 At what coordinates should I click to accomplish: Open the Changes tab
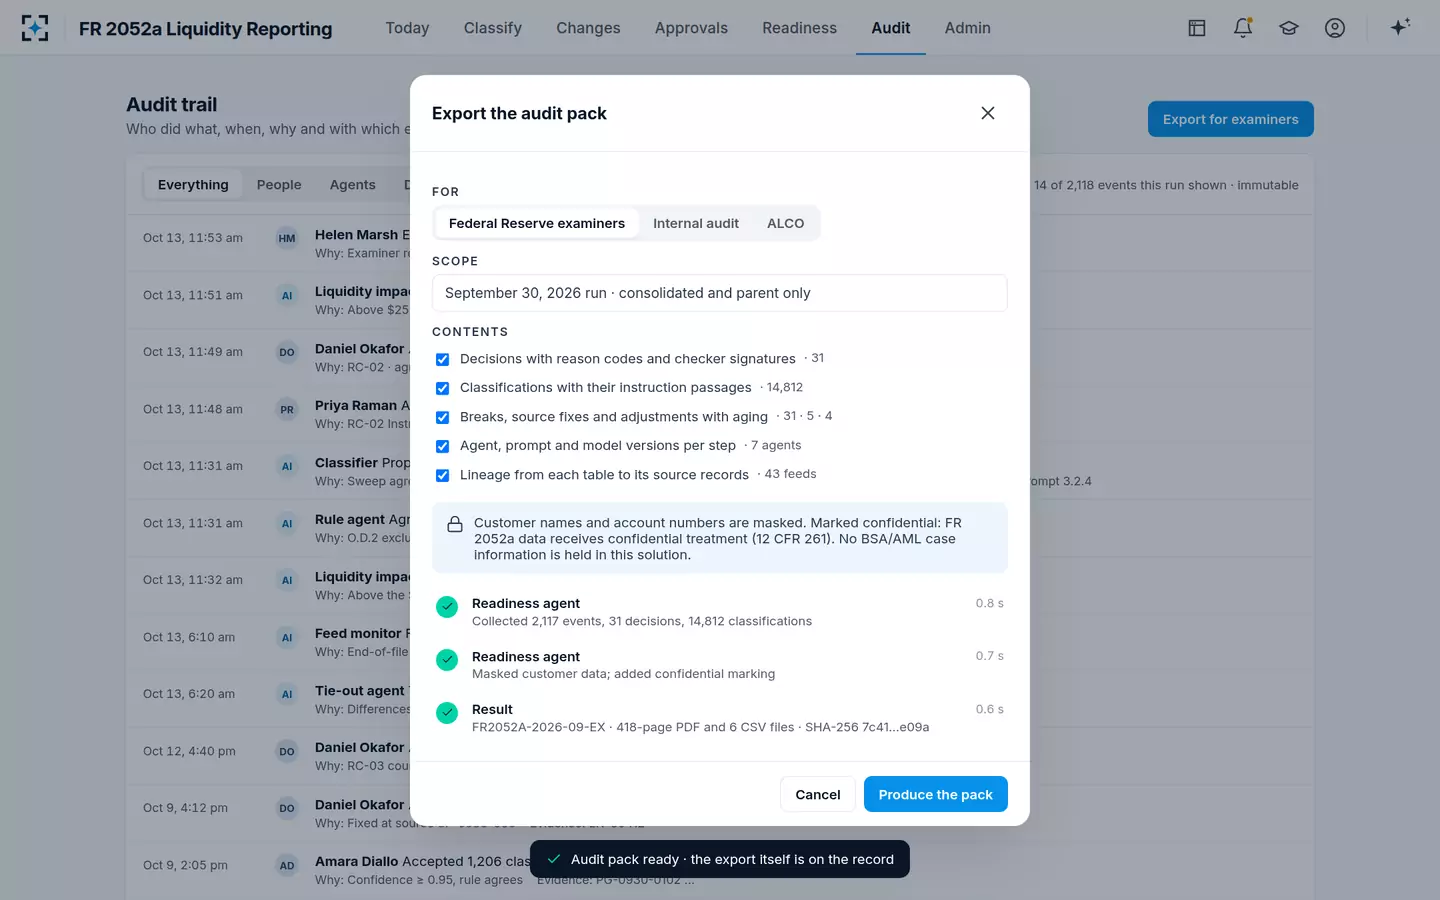[x=588, y=28]
